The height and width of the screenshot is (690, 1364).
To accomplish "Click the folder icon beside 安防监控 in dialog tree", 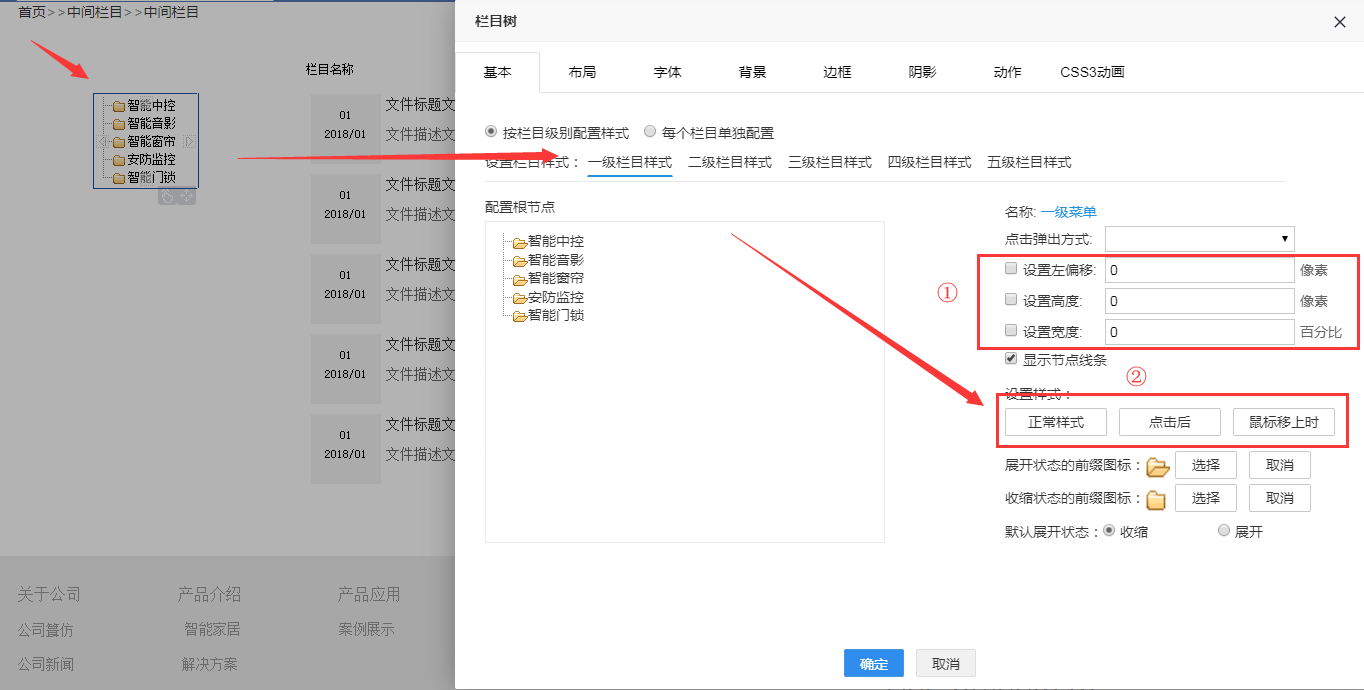I will tap(519, 299).
